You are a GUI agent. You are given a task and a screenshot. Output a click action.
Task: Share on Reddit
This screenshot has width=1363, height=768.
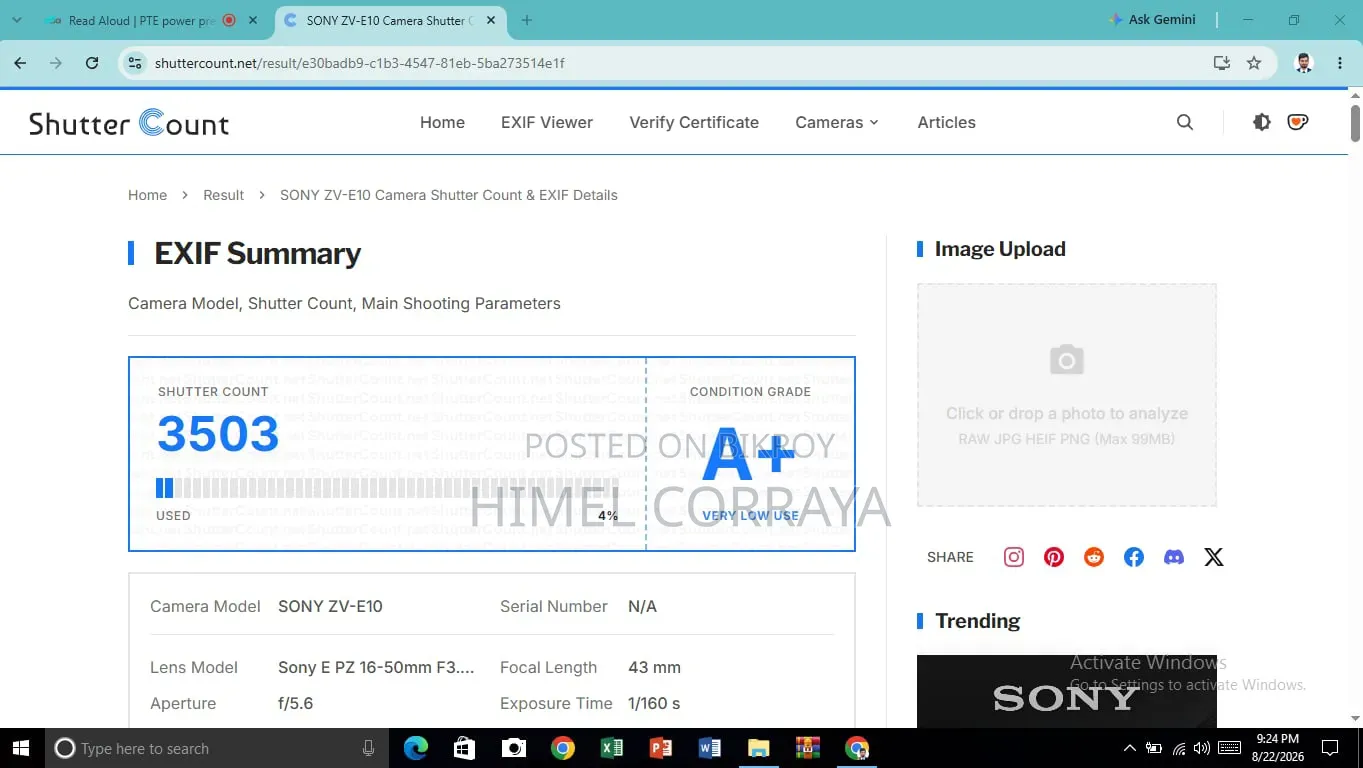point(1094,557)
